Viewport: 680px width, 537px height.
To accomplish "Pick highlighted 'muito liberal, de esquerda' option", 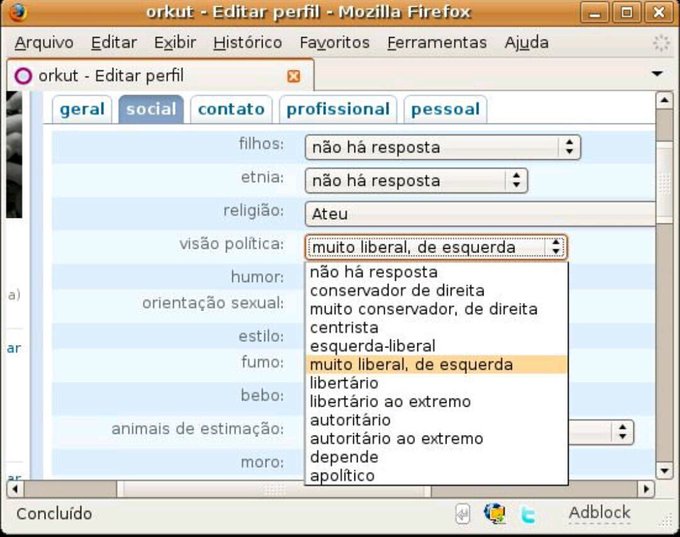I will coord(437,365).
